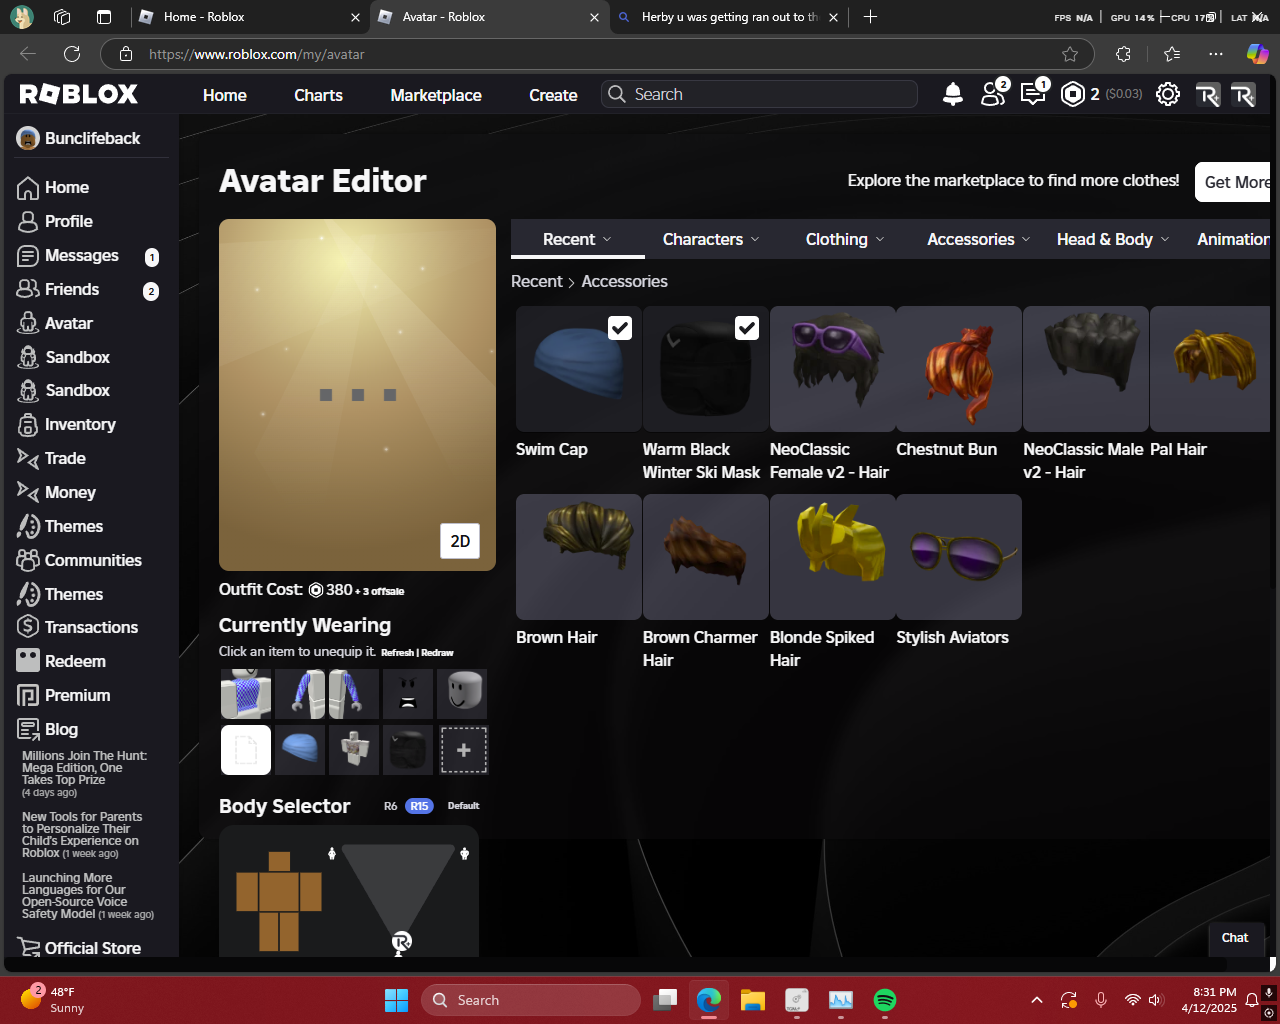Click the Roblox logo
Screen dimensions: 1280x1024
[79, 94]
